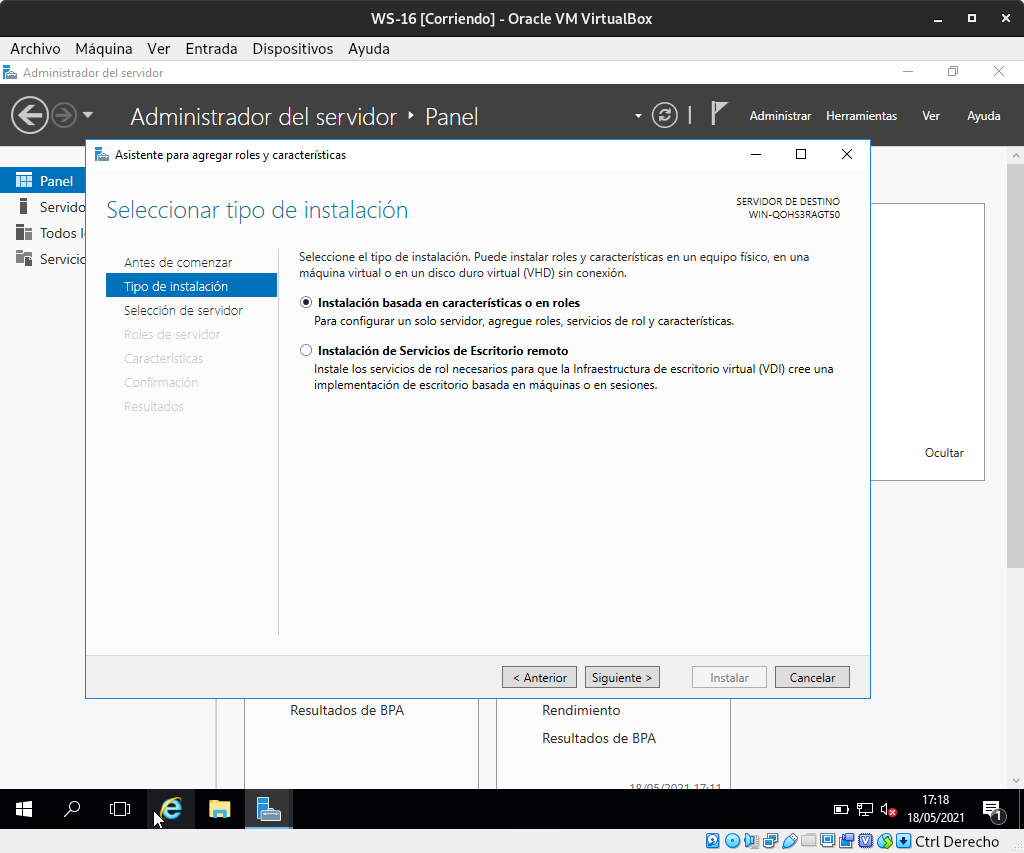Click the Siguiente button
Image resolution: width=1024 pixels, height=853 pixels.
point(622,677)
